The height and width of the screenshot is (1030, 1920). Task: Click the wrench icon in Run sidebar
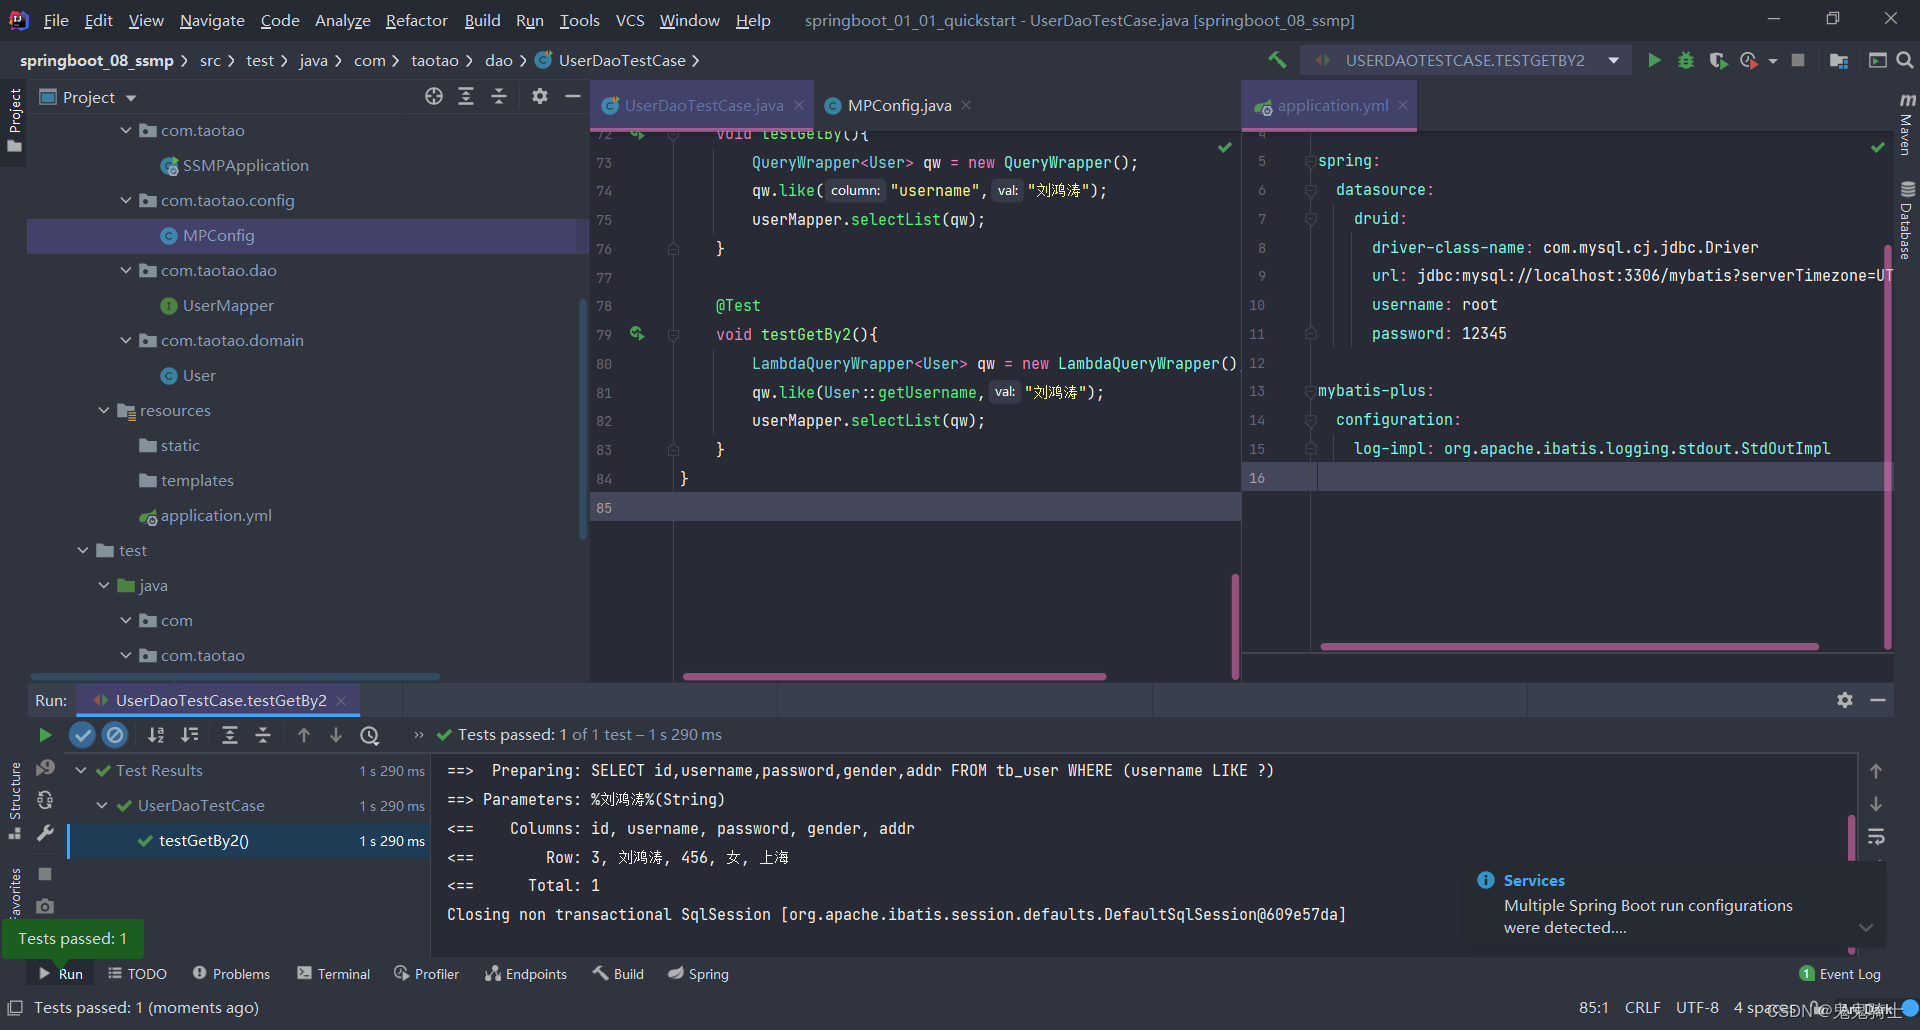45,833
